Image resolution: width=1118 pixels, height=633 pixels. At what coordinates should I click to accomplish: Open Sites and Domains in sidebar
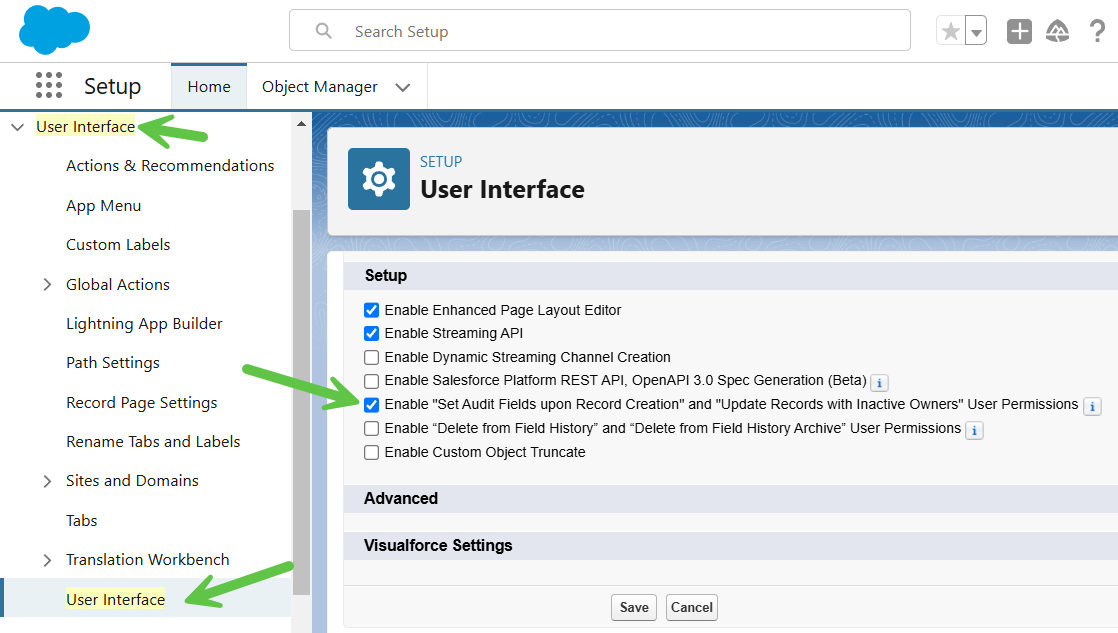[132, 481]
